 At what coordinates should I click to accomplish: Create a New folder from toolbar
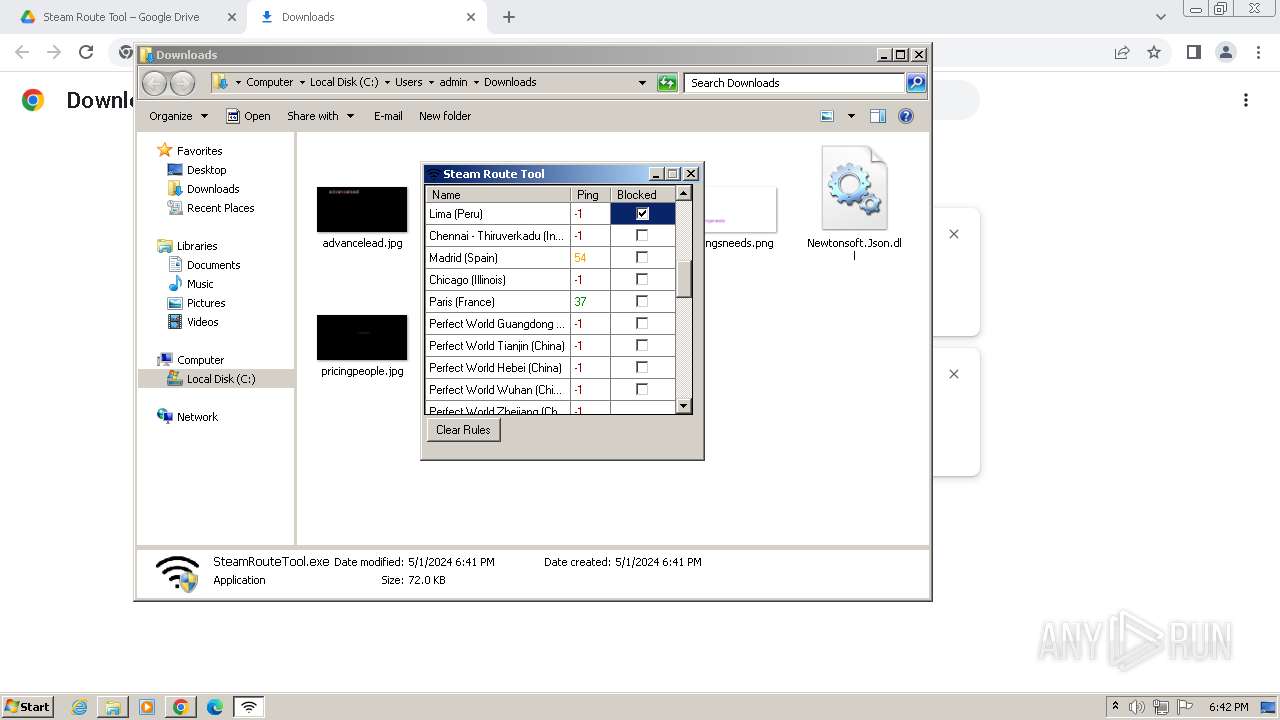(445, 116)
